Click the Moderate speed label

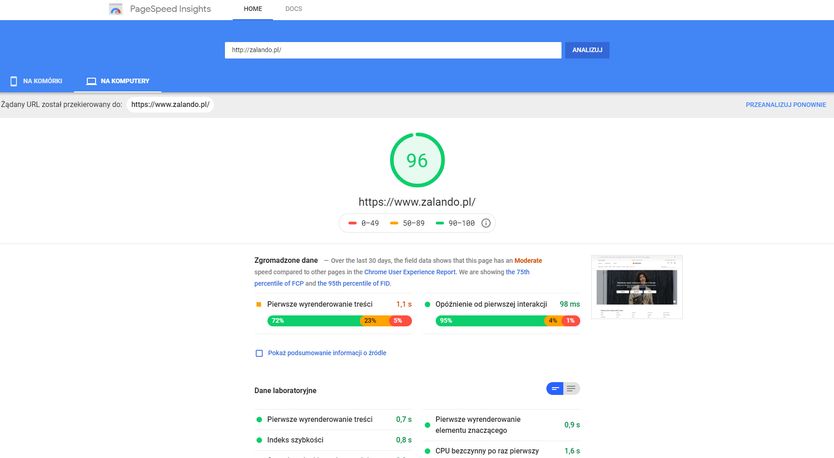click(528, 261)
